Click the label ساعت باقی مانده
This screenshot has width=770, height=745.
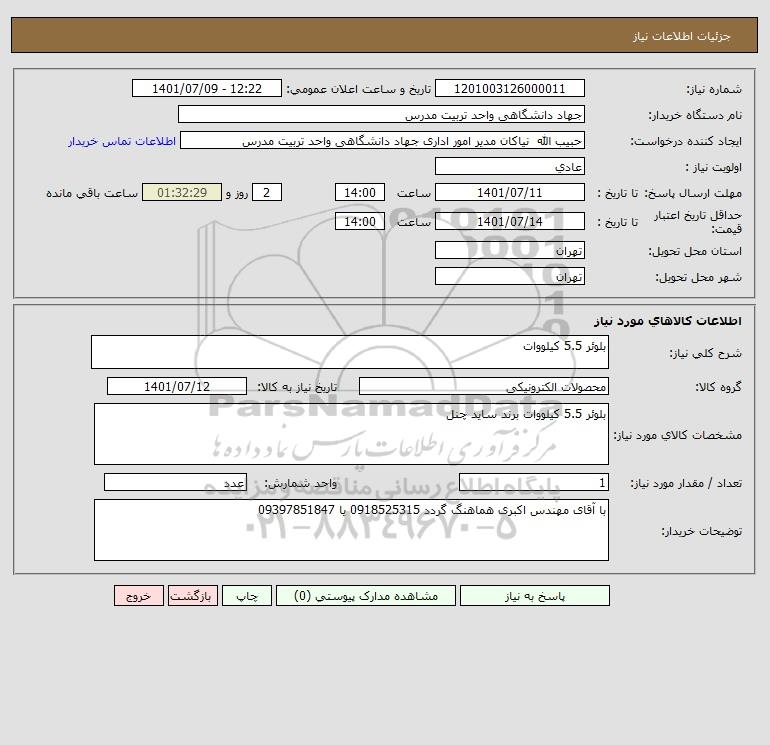(92, 193)
